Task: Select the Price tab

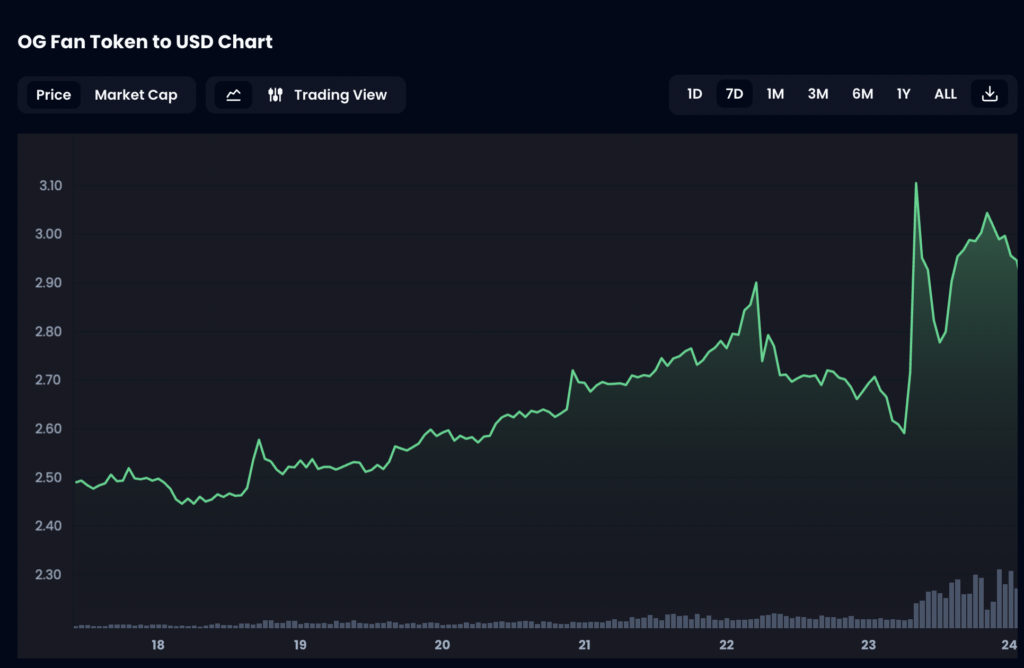Action: pyautogui.click(x=54, y=95)
